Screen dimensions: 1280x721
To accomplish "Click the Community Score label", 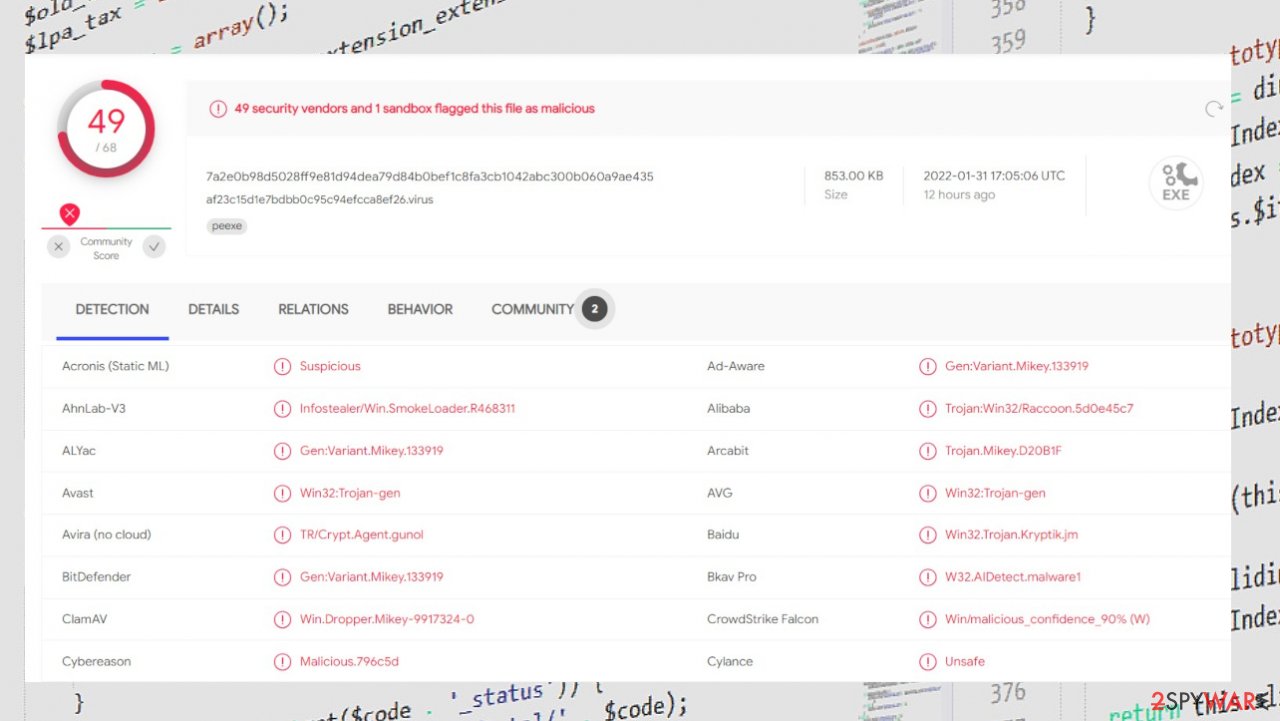I will 106,248.
